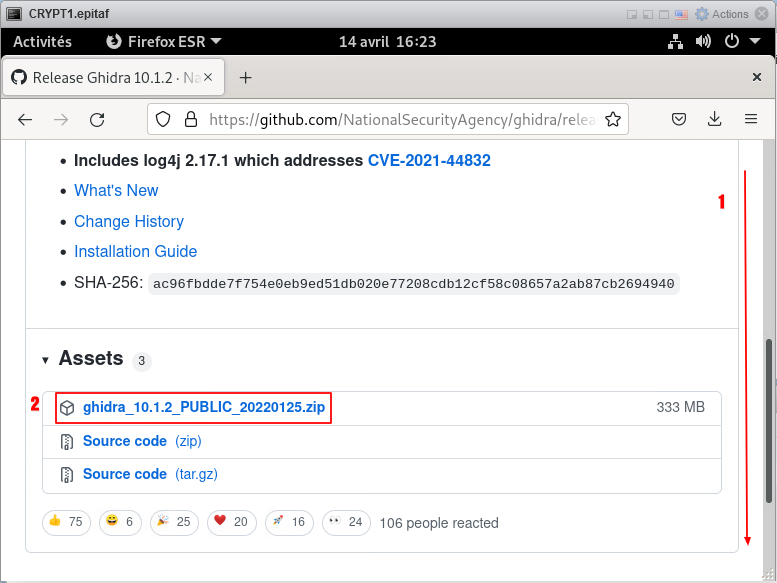Click the Firefox back navigation arrow
Image resolution: width=777 pixels, height=583 pixels.
point(25,120)
